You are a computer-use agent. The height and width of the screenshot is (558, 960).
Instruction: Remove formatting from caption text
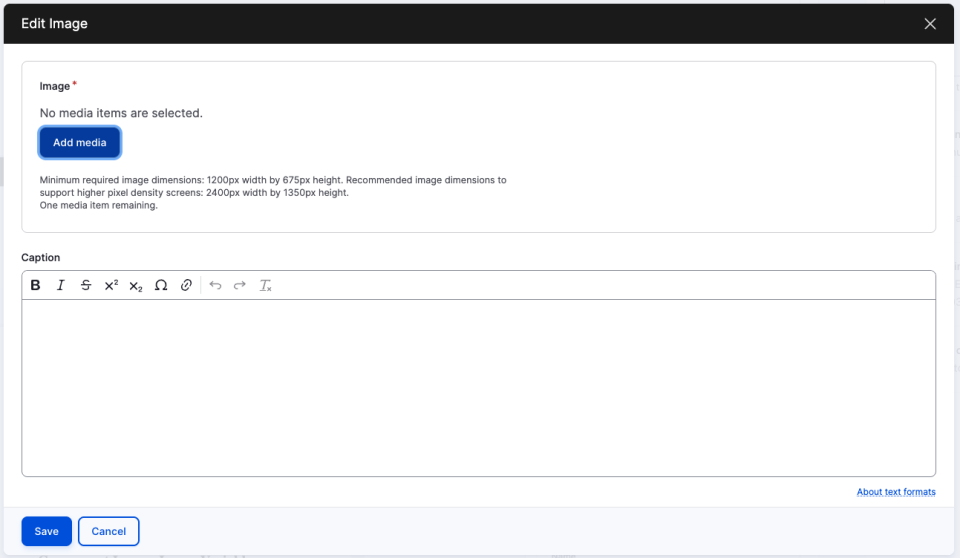(x=265, y=285)
